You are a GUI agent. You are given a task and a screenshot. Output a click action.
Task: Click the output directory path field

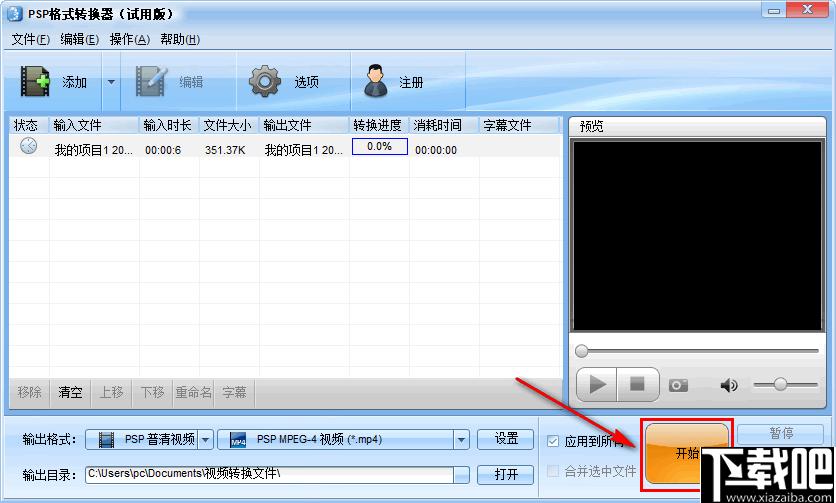click(269, 474)
